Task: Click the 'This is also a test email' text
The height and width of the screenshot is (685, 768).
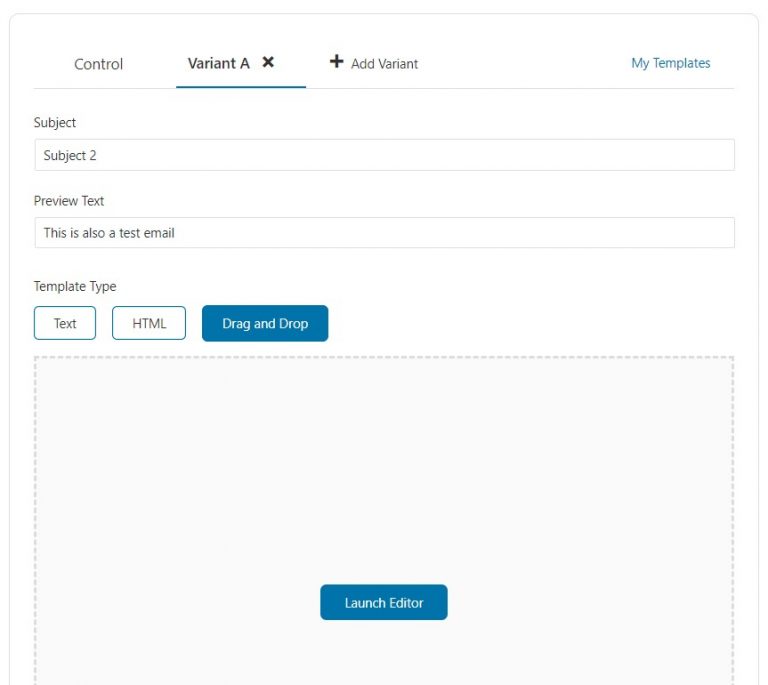Action: pyautogui.click(x=109, y=233)
